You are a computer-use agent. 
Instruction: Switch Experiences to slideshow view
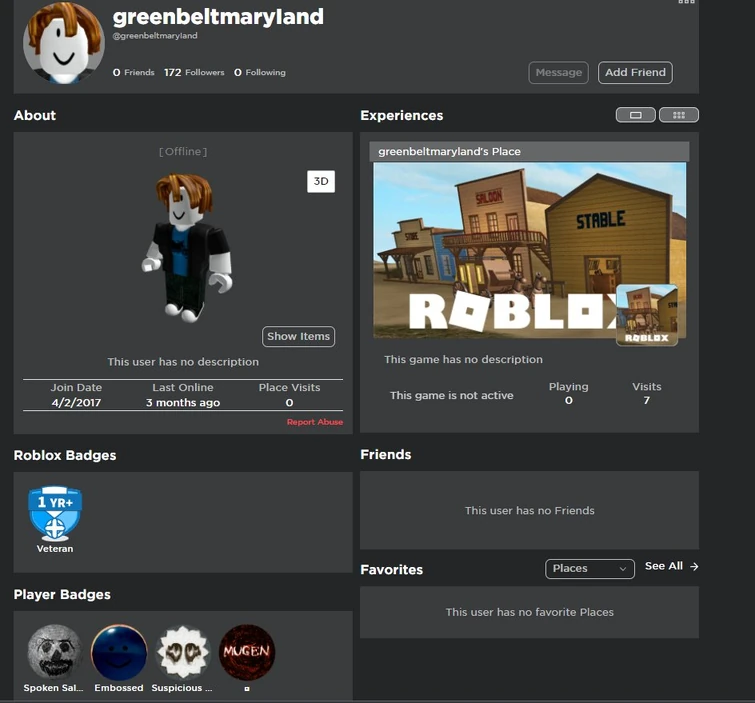click(636, 115)
